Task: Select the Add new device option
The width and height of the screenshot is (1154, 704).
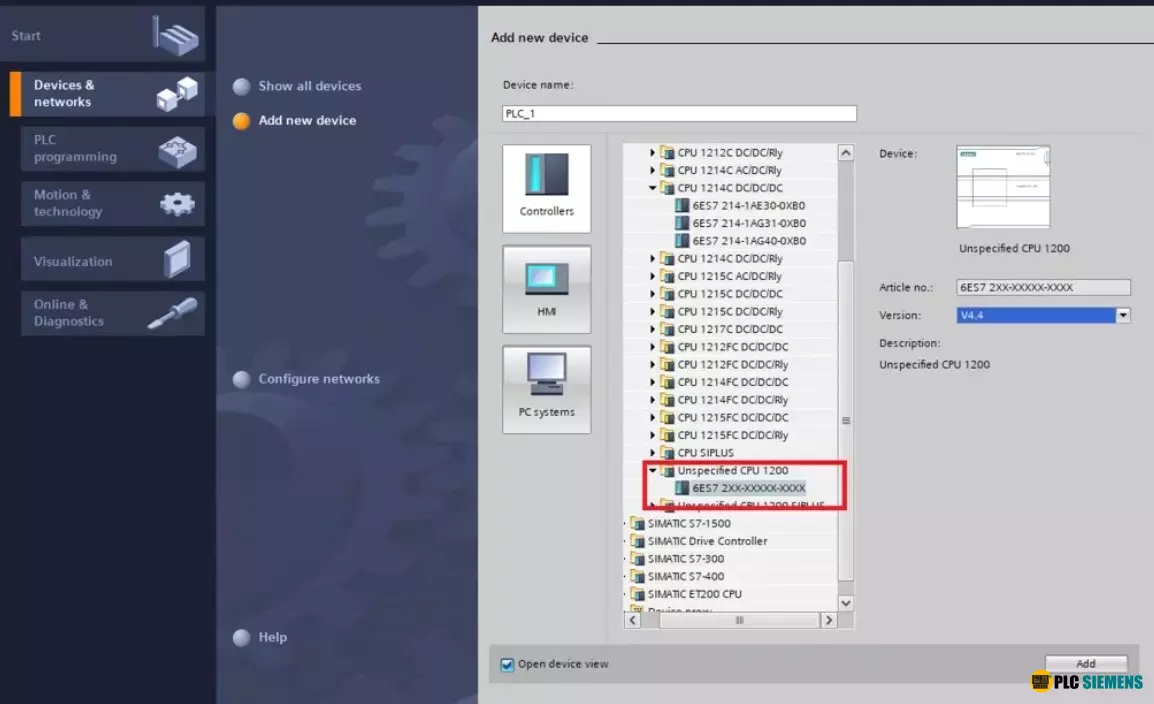Action: coord(307,120)
